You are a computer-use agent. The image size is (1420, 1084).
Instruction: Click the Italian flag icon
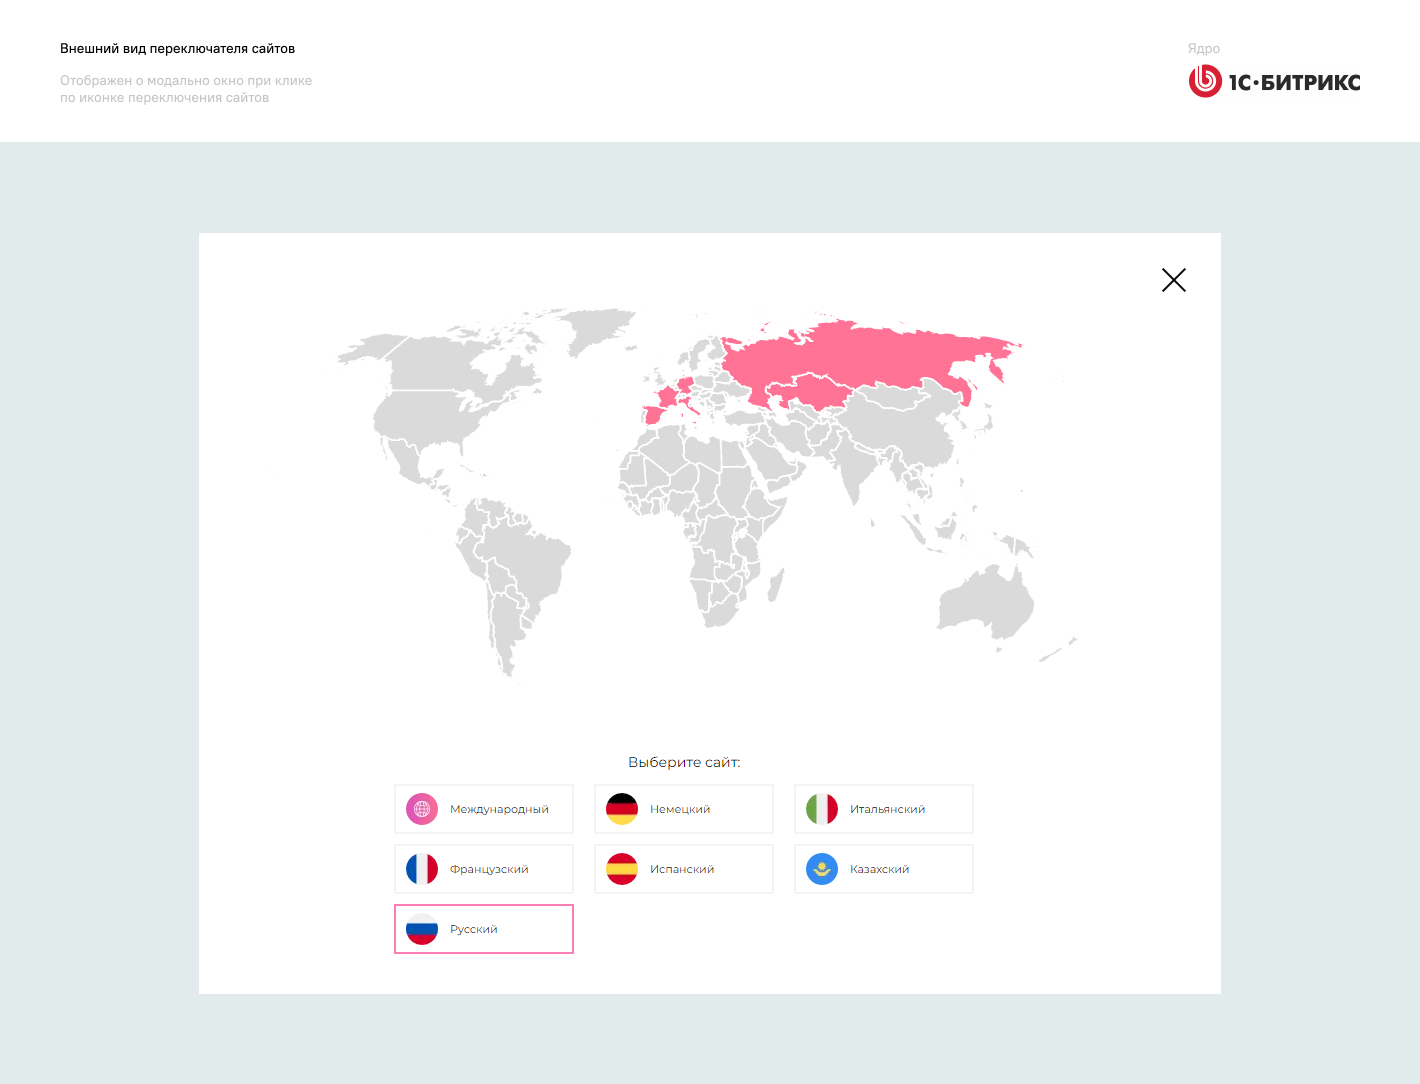pyautogui.click(x=822, y=809)
